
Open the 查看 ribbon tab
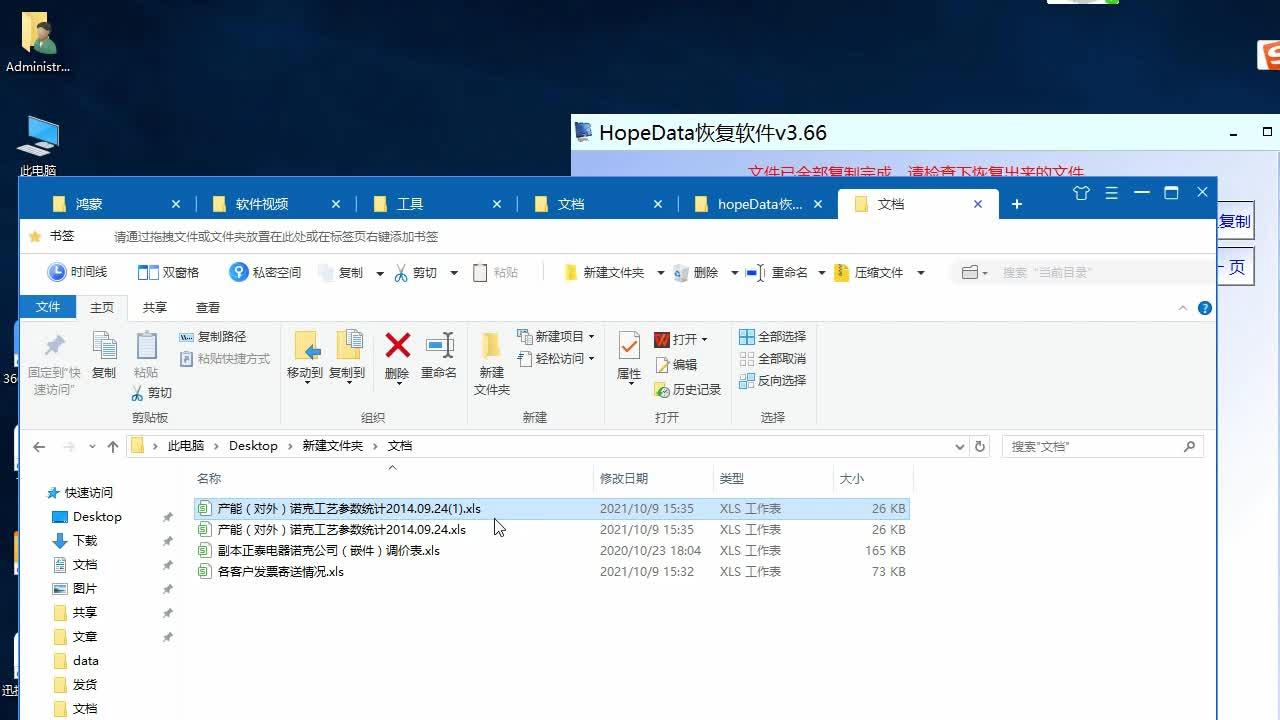[208, 308]
